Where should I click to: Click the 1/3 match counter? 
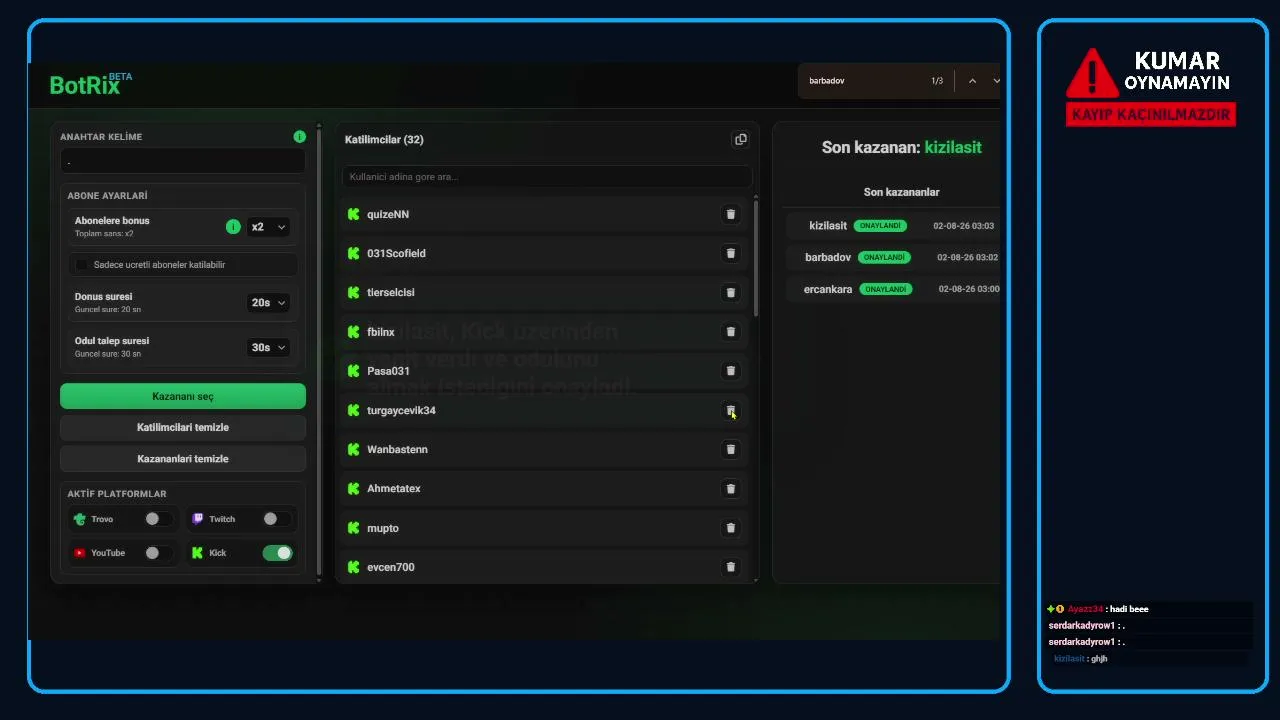pyautogui.click(x=937, y=81)
